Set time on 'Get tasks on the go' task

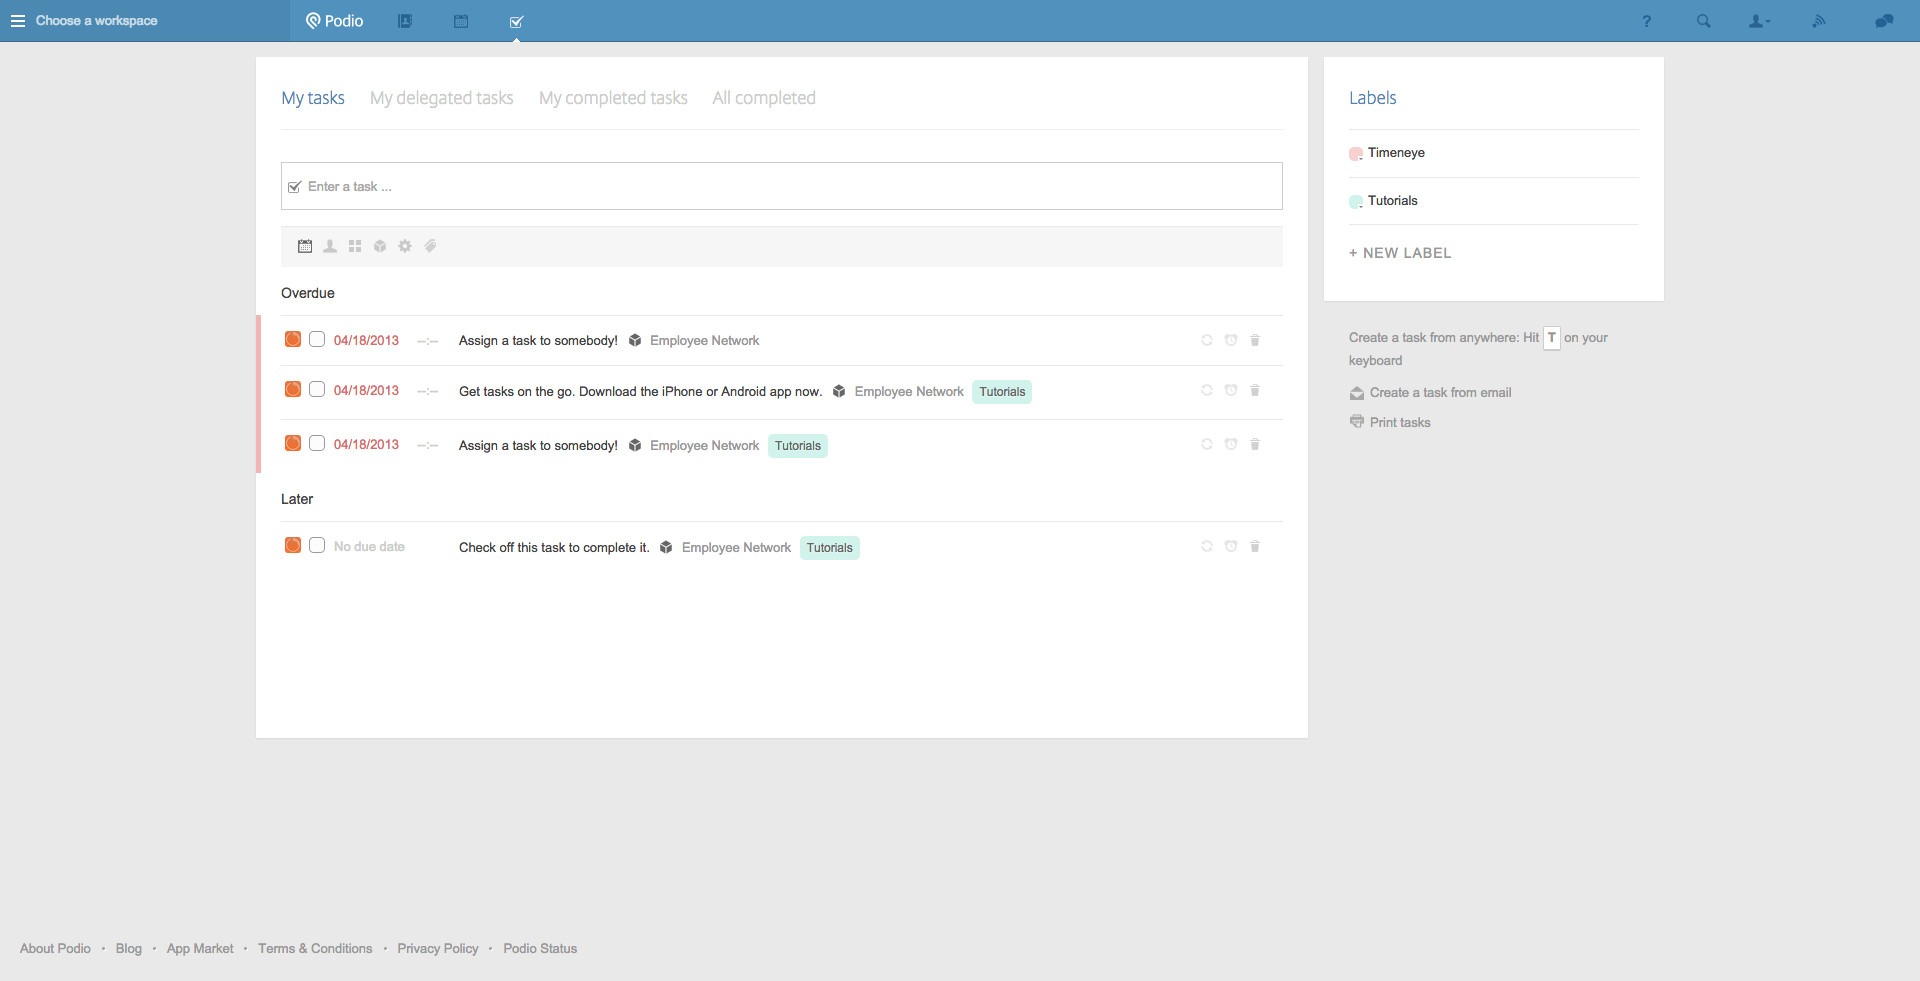(428, 391)
